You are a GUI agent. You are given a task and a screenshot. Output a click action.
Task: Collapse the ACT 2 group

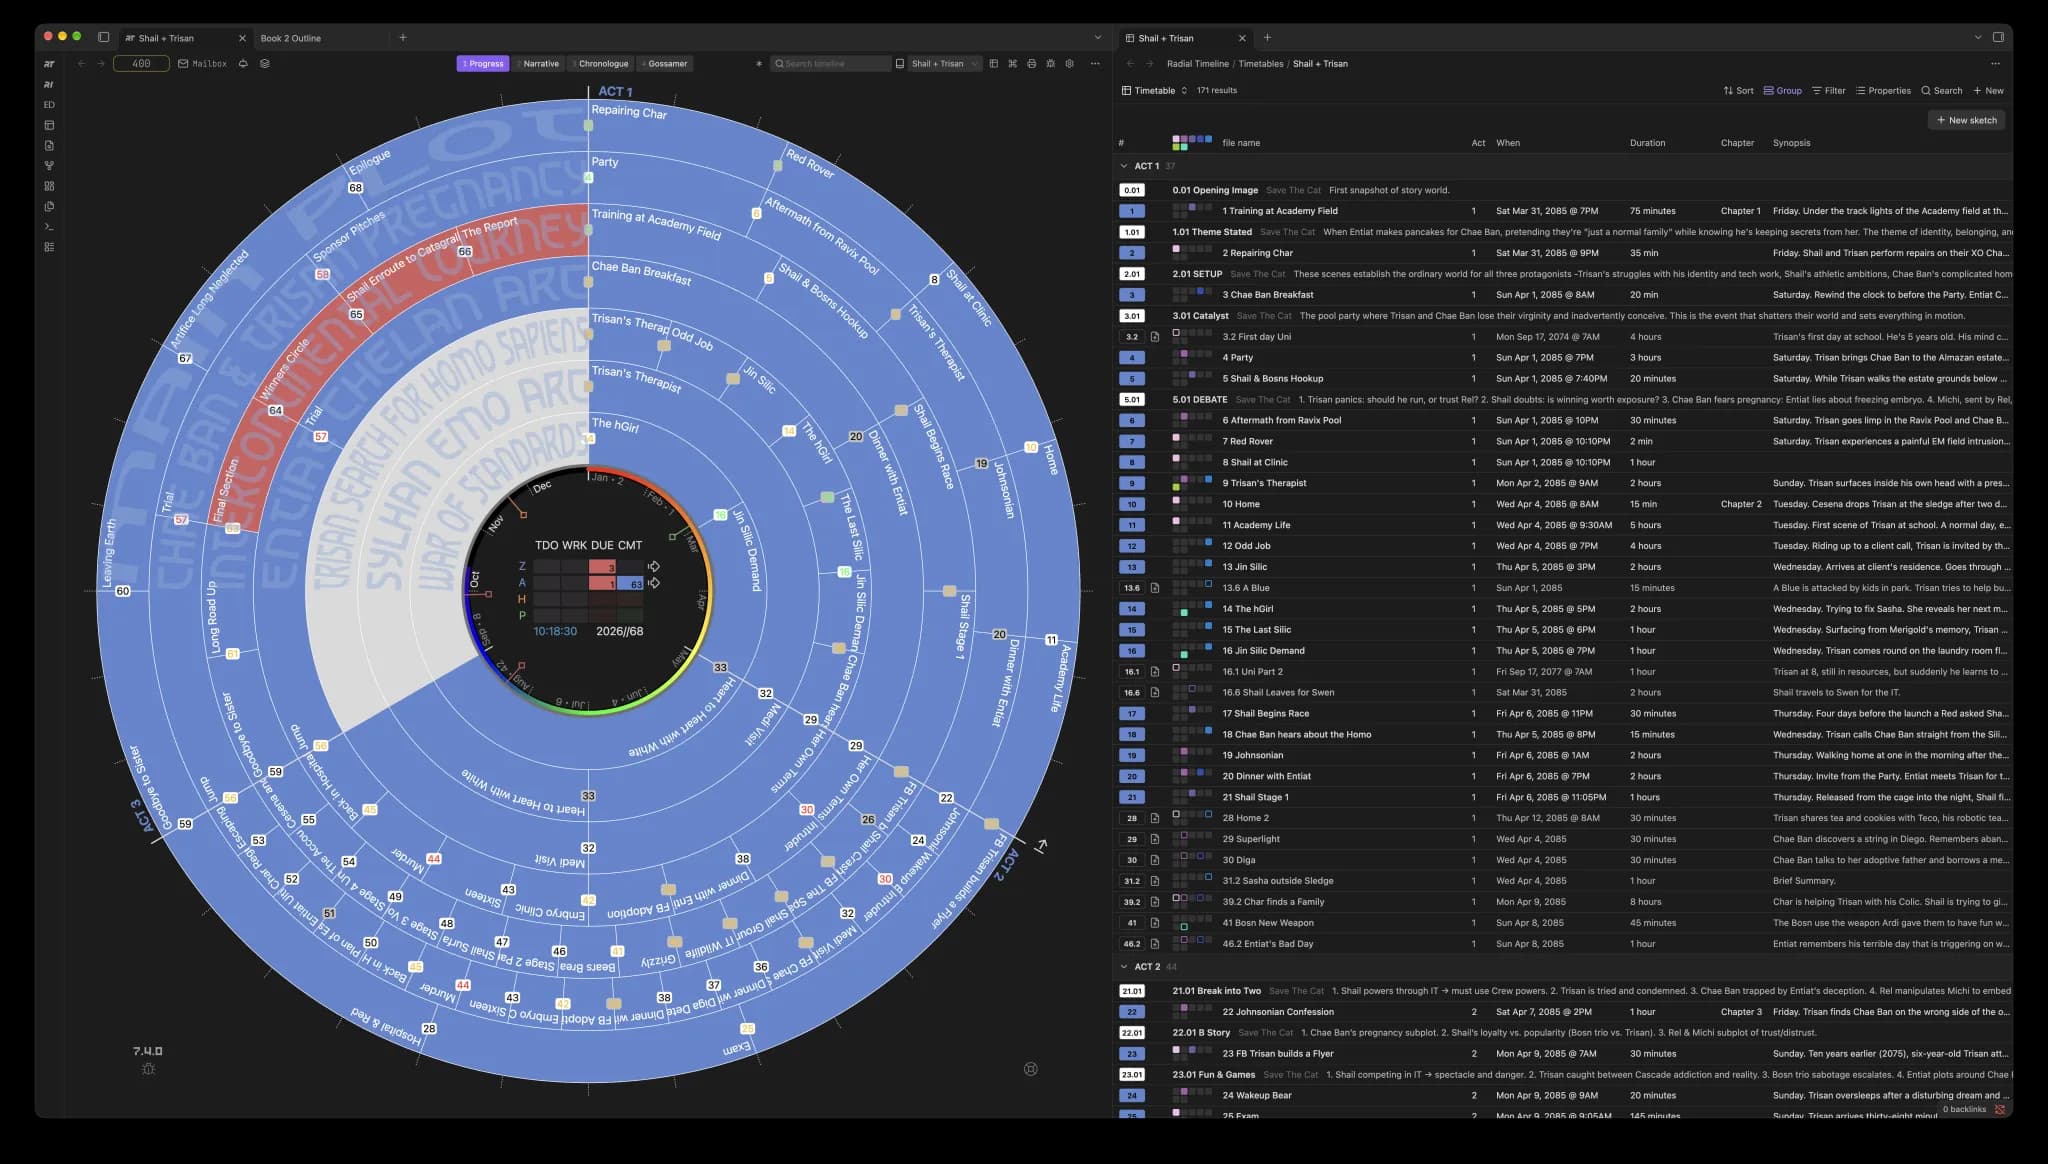pos(1124,967)
